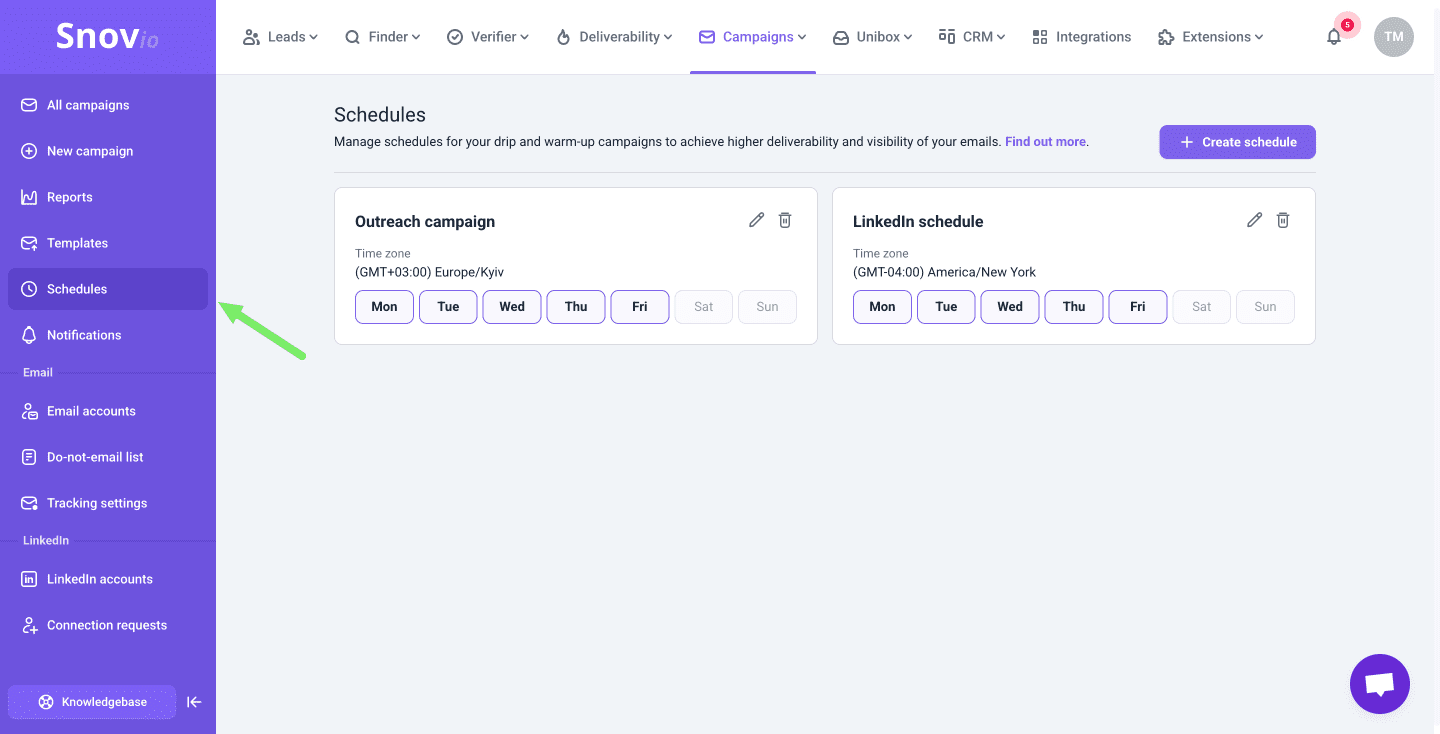Open the notifications bell icon

pos(1334,37)
